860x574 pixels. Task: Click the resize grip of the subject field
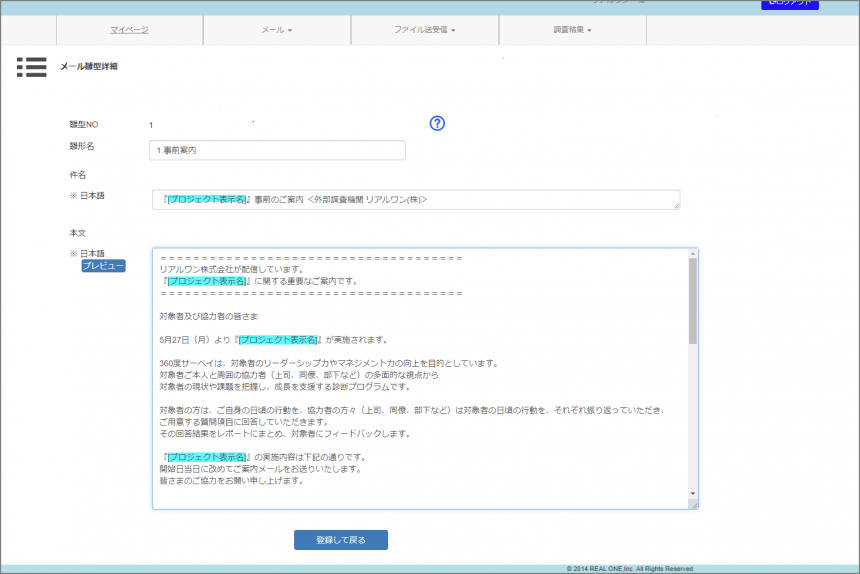click(x=675, y=205)
